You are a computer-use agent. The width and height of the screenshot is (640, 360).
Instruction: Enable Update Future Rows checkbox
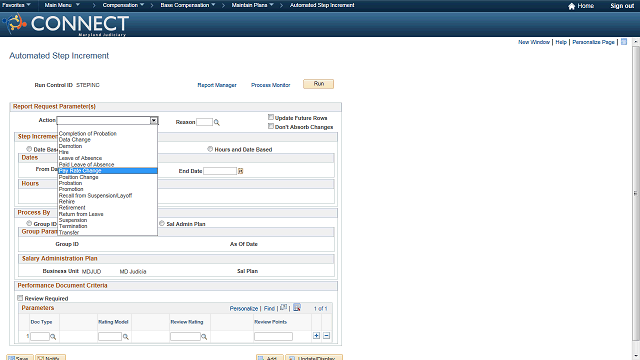[x=271, y=117]
